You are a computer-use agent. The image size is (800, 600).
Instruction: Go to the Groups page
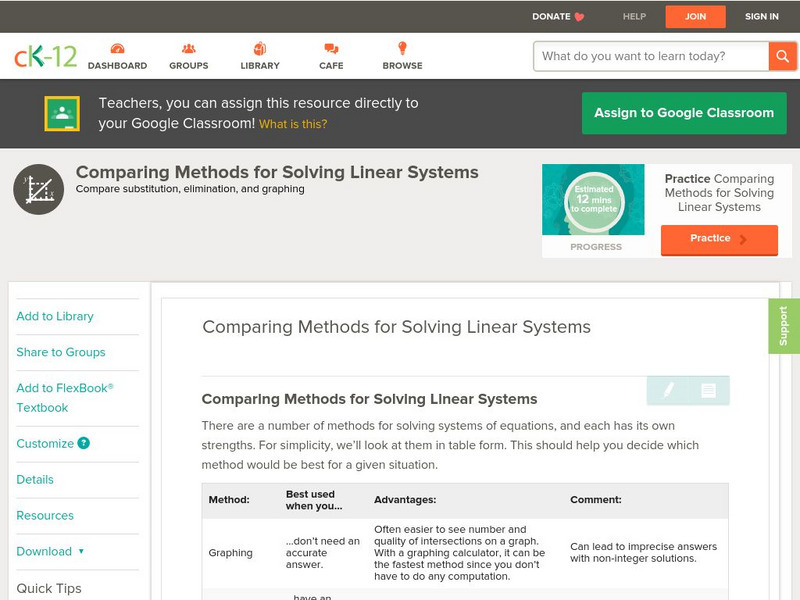(x=188, y=56)
